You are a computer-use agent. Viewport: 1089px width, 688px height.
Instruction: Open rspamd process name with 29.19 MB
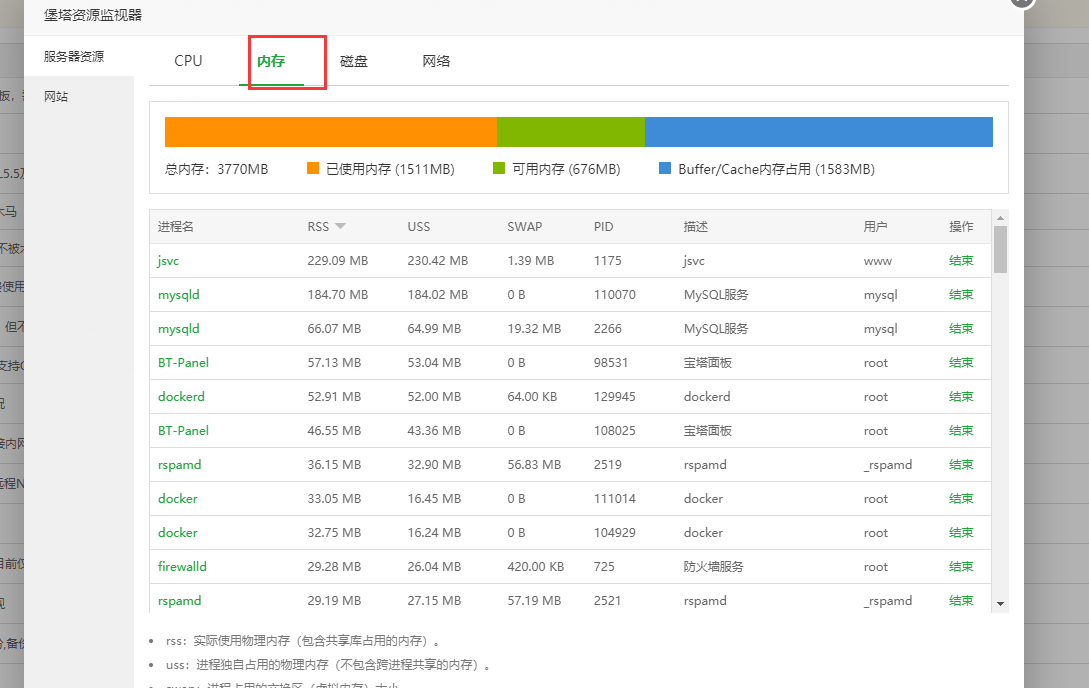coord(179,601)
